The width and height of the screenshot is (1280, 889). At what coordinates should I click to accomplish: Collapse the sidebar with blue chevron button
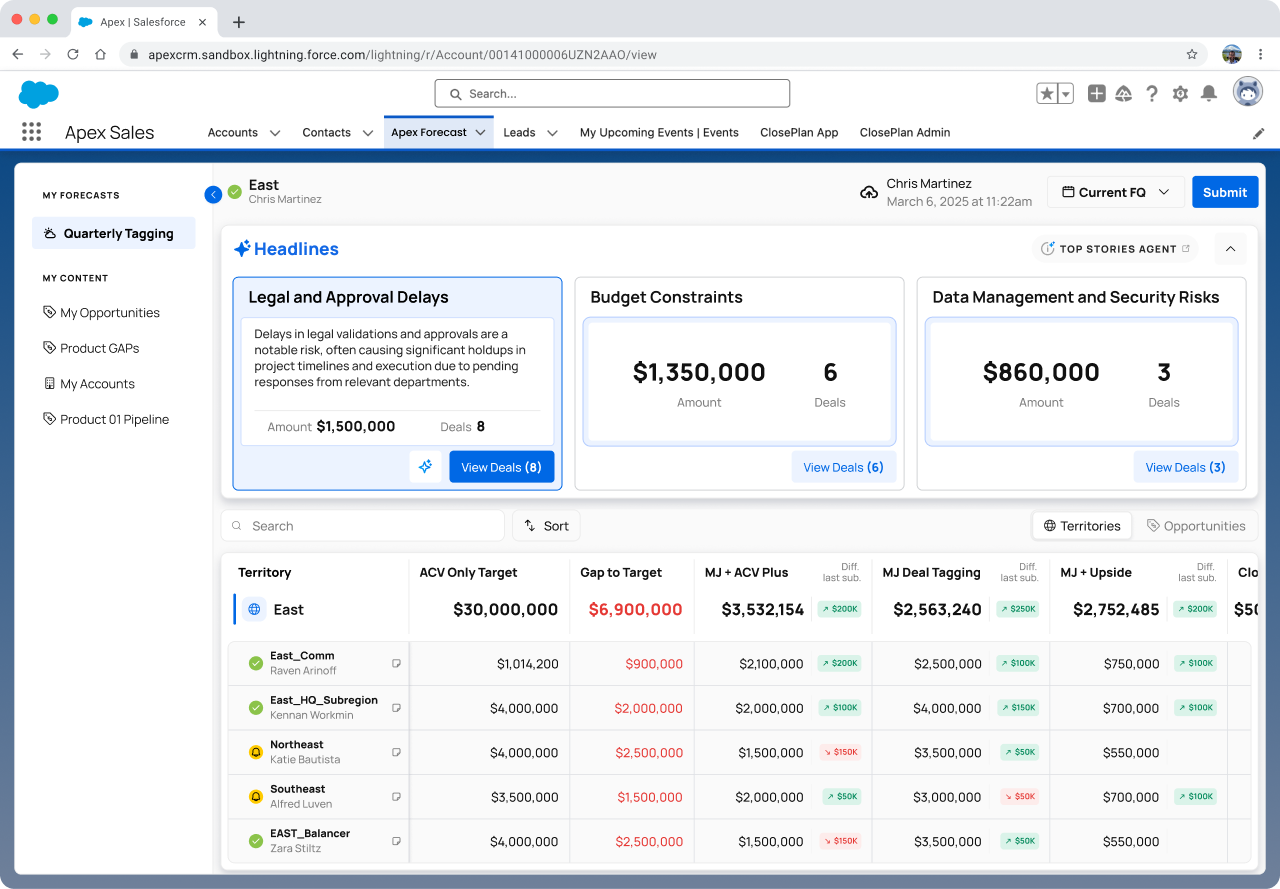[213, 195]
